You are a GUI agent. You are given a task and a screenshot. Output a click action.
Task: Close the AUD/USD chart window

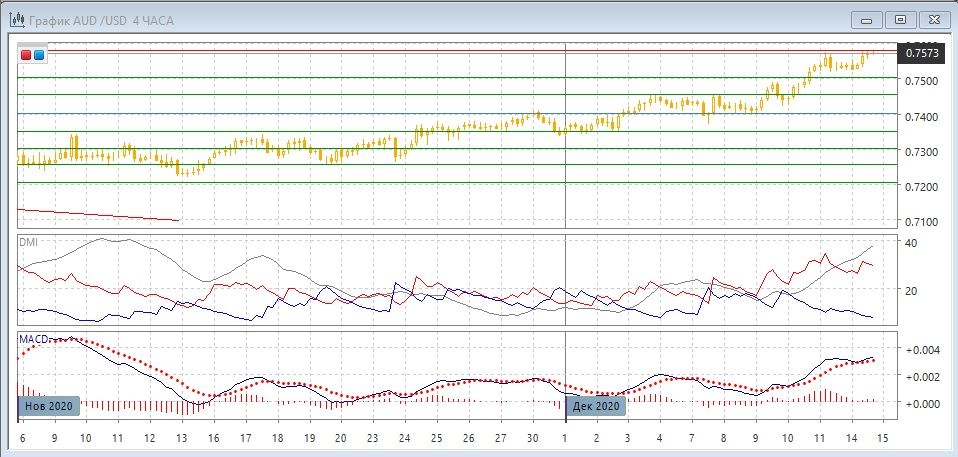[x=933, y=19]
